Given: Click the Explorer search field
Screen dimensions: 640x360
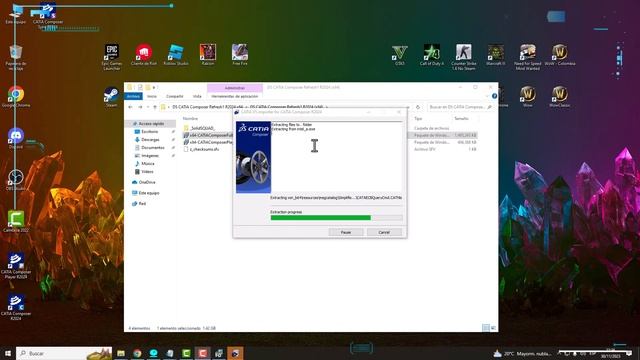Looking at the screenshot, I should [460, 107].
